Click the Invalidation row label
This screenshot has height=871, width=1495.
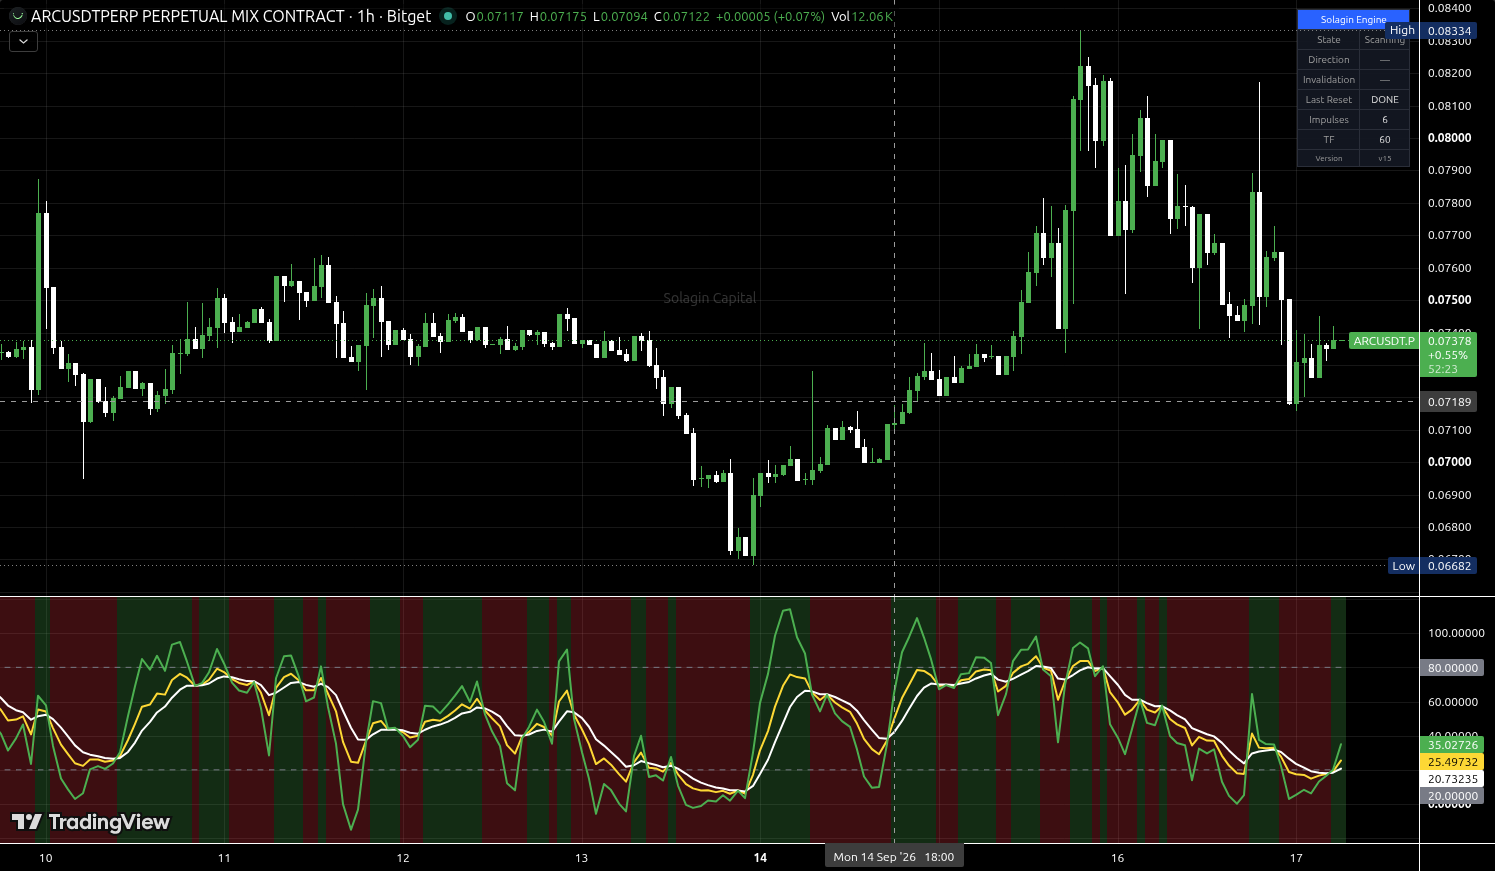coord(1328,80)
